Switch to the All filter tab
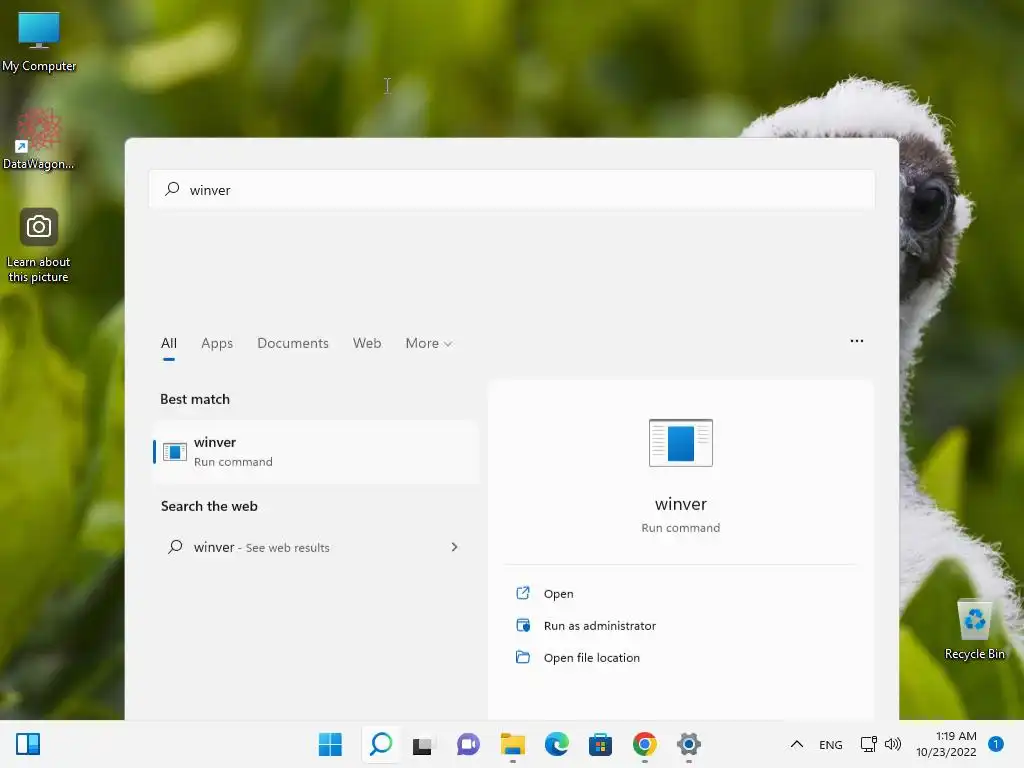Screen dimensions: 1024x768 [x=168, y=343]
